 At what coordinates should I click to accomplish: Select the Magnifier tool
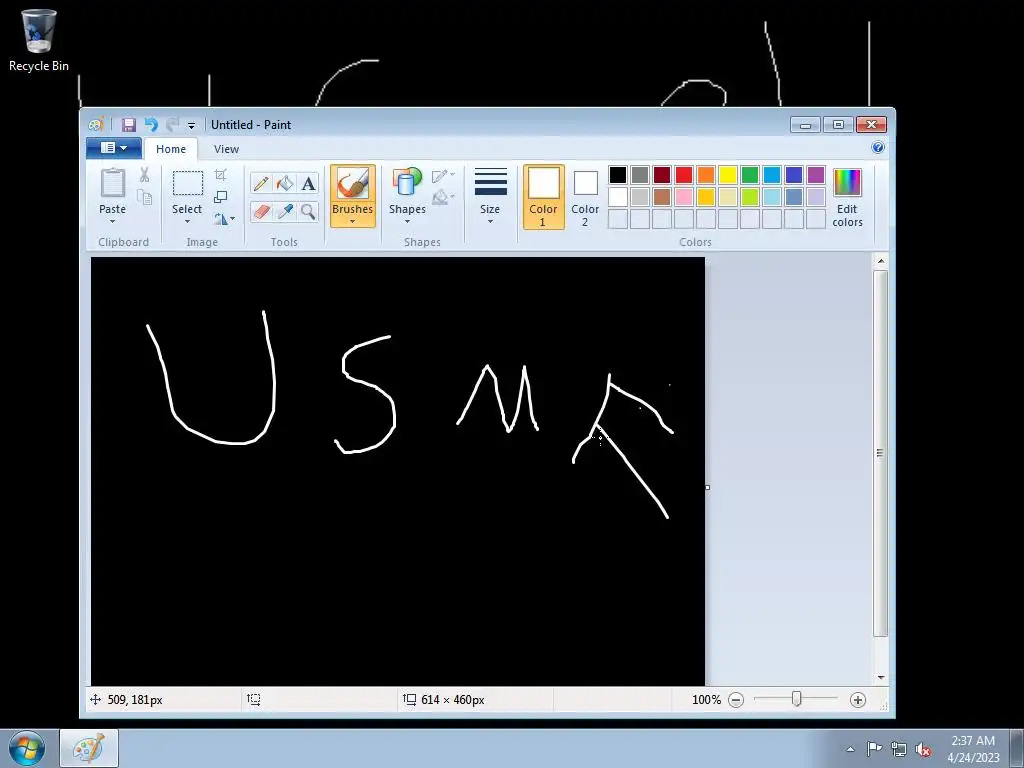pyautogui.click(x=308, y=212)
